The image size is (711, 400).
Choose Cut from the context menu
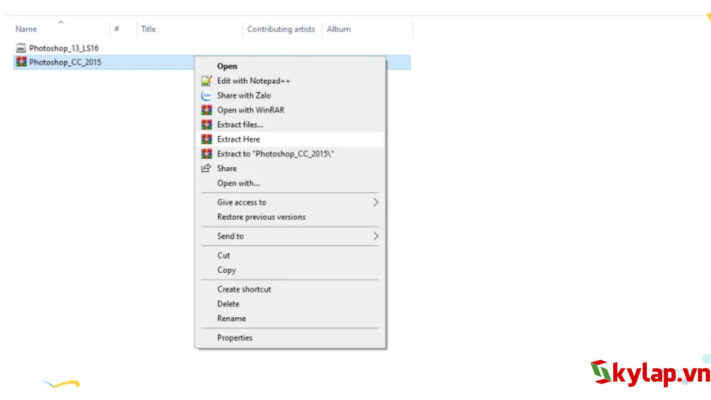coord(224,255)
